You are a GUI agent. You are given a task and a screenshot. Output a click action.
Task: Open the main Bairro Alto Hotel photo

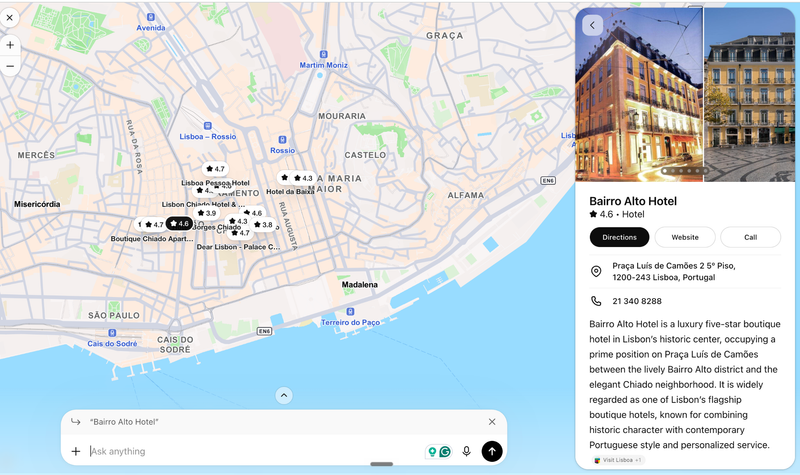pos(639,94)
